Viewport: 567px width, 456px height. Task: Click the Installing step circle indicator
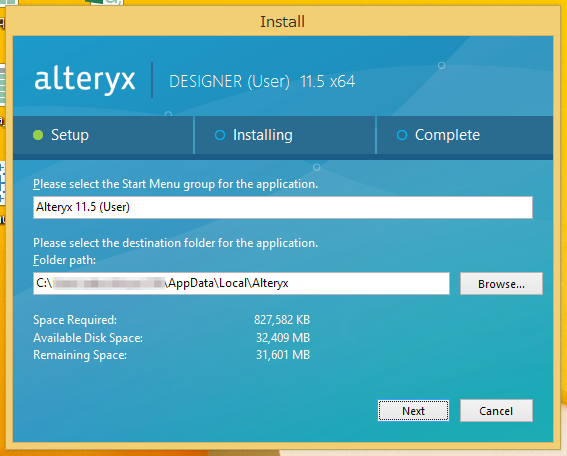220,135
